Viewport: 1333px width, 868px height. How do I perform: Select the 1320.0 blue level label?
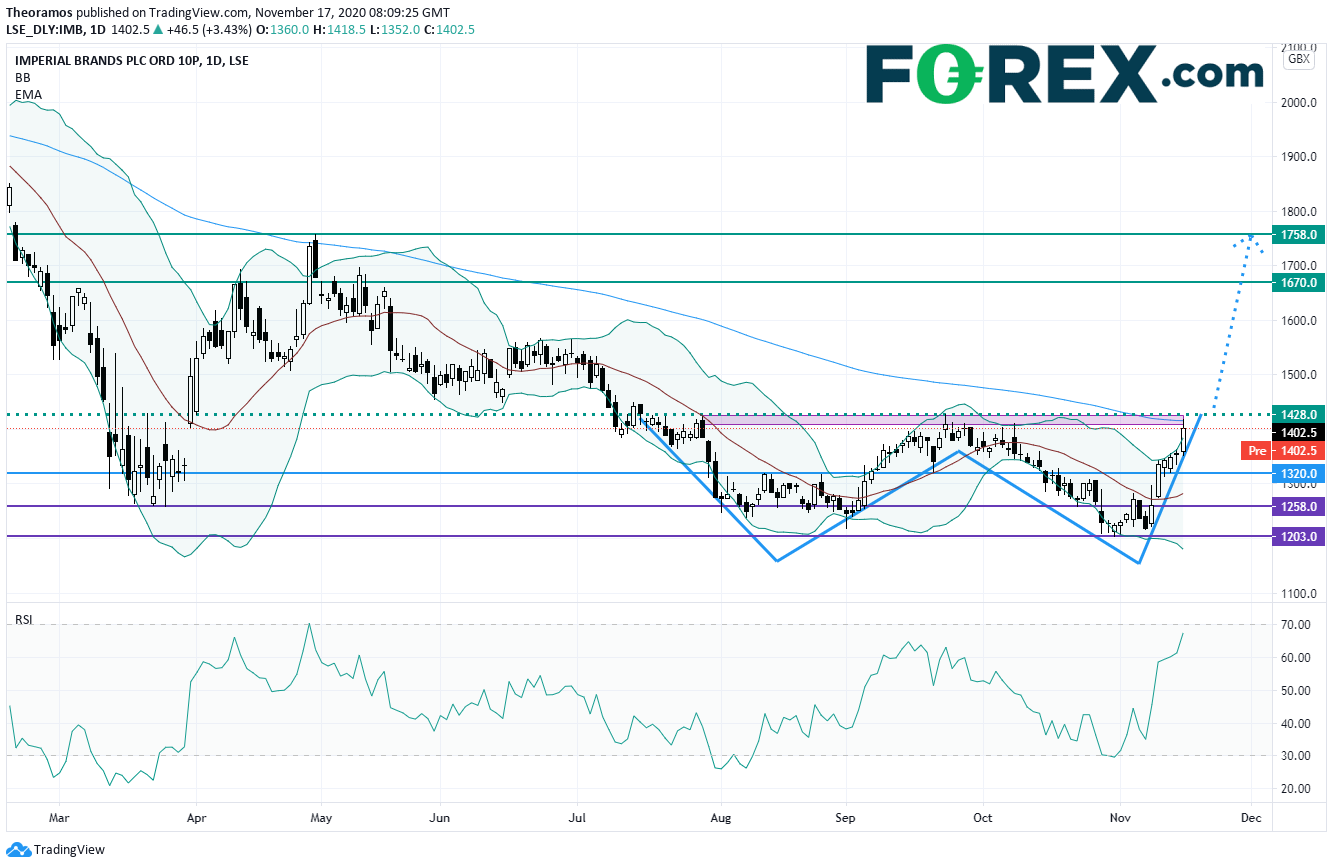1303,473
